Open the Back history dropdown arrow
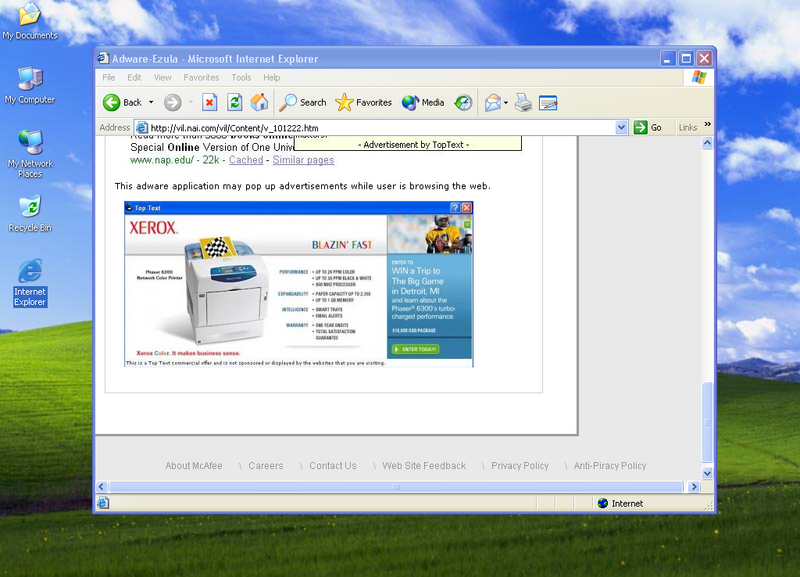 (151, 103)
